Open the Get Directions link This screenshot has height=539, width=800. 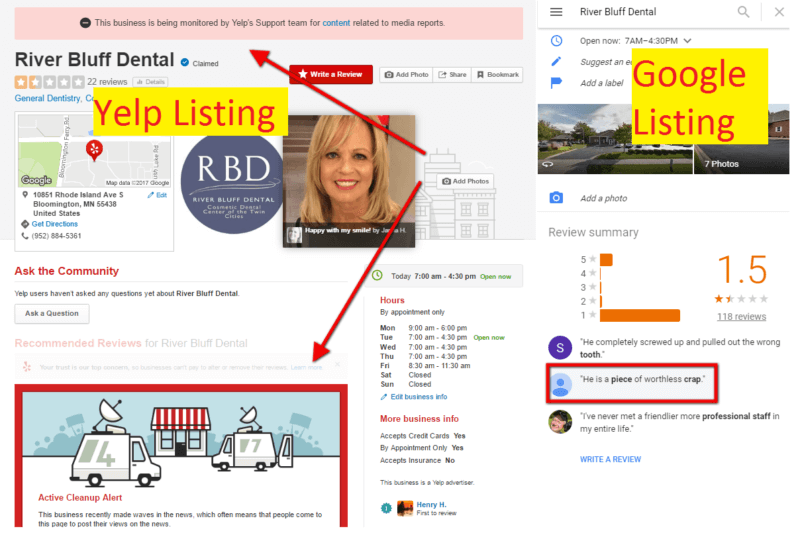coord(55,224)
